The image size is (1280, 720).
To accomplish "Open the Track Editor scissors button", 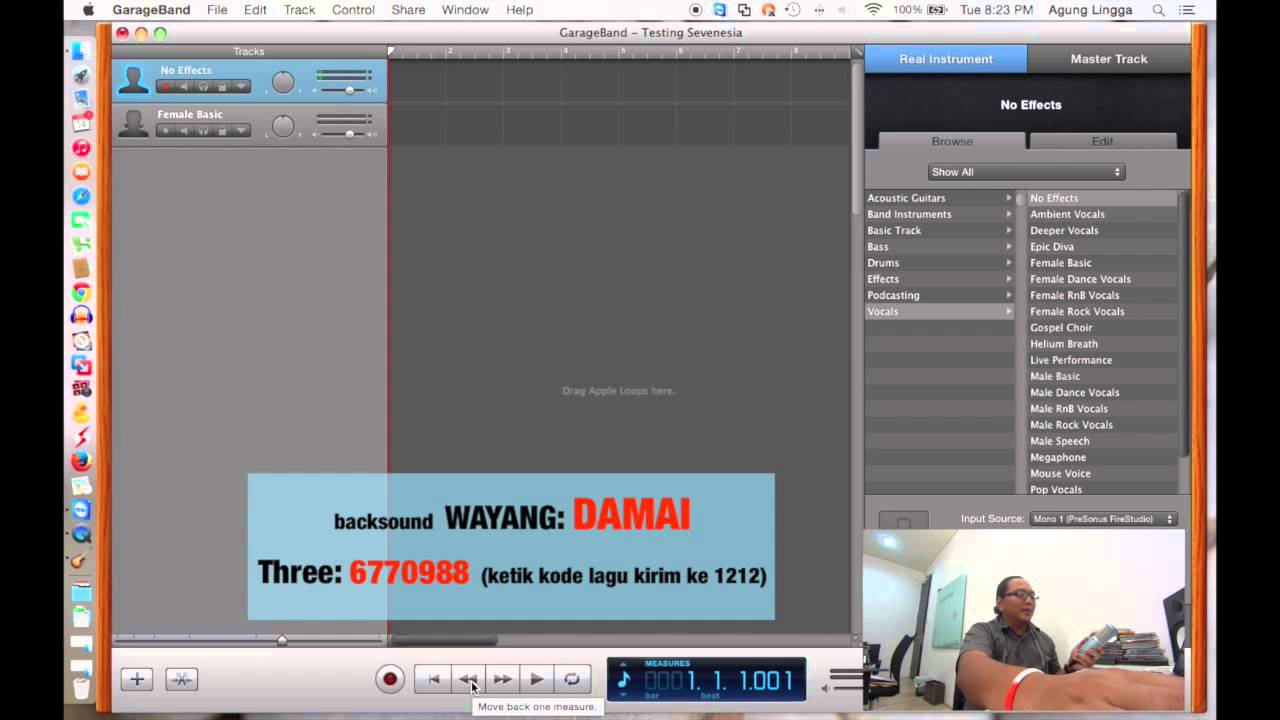I will click(x=182, y=679).
